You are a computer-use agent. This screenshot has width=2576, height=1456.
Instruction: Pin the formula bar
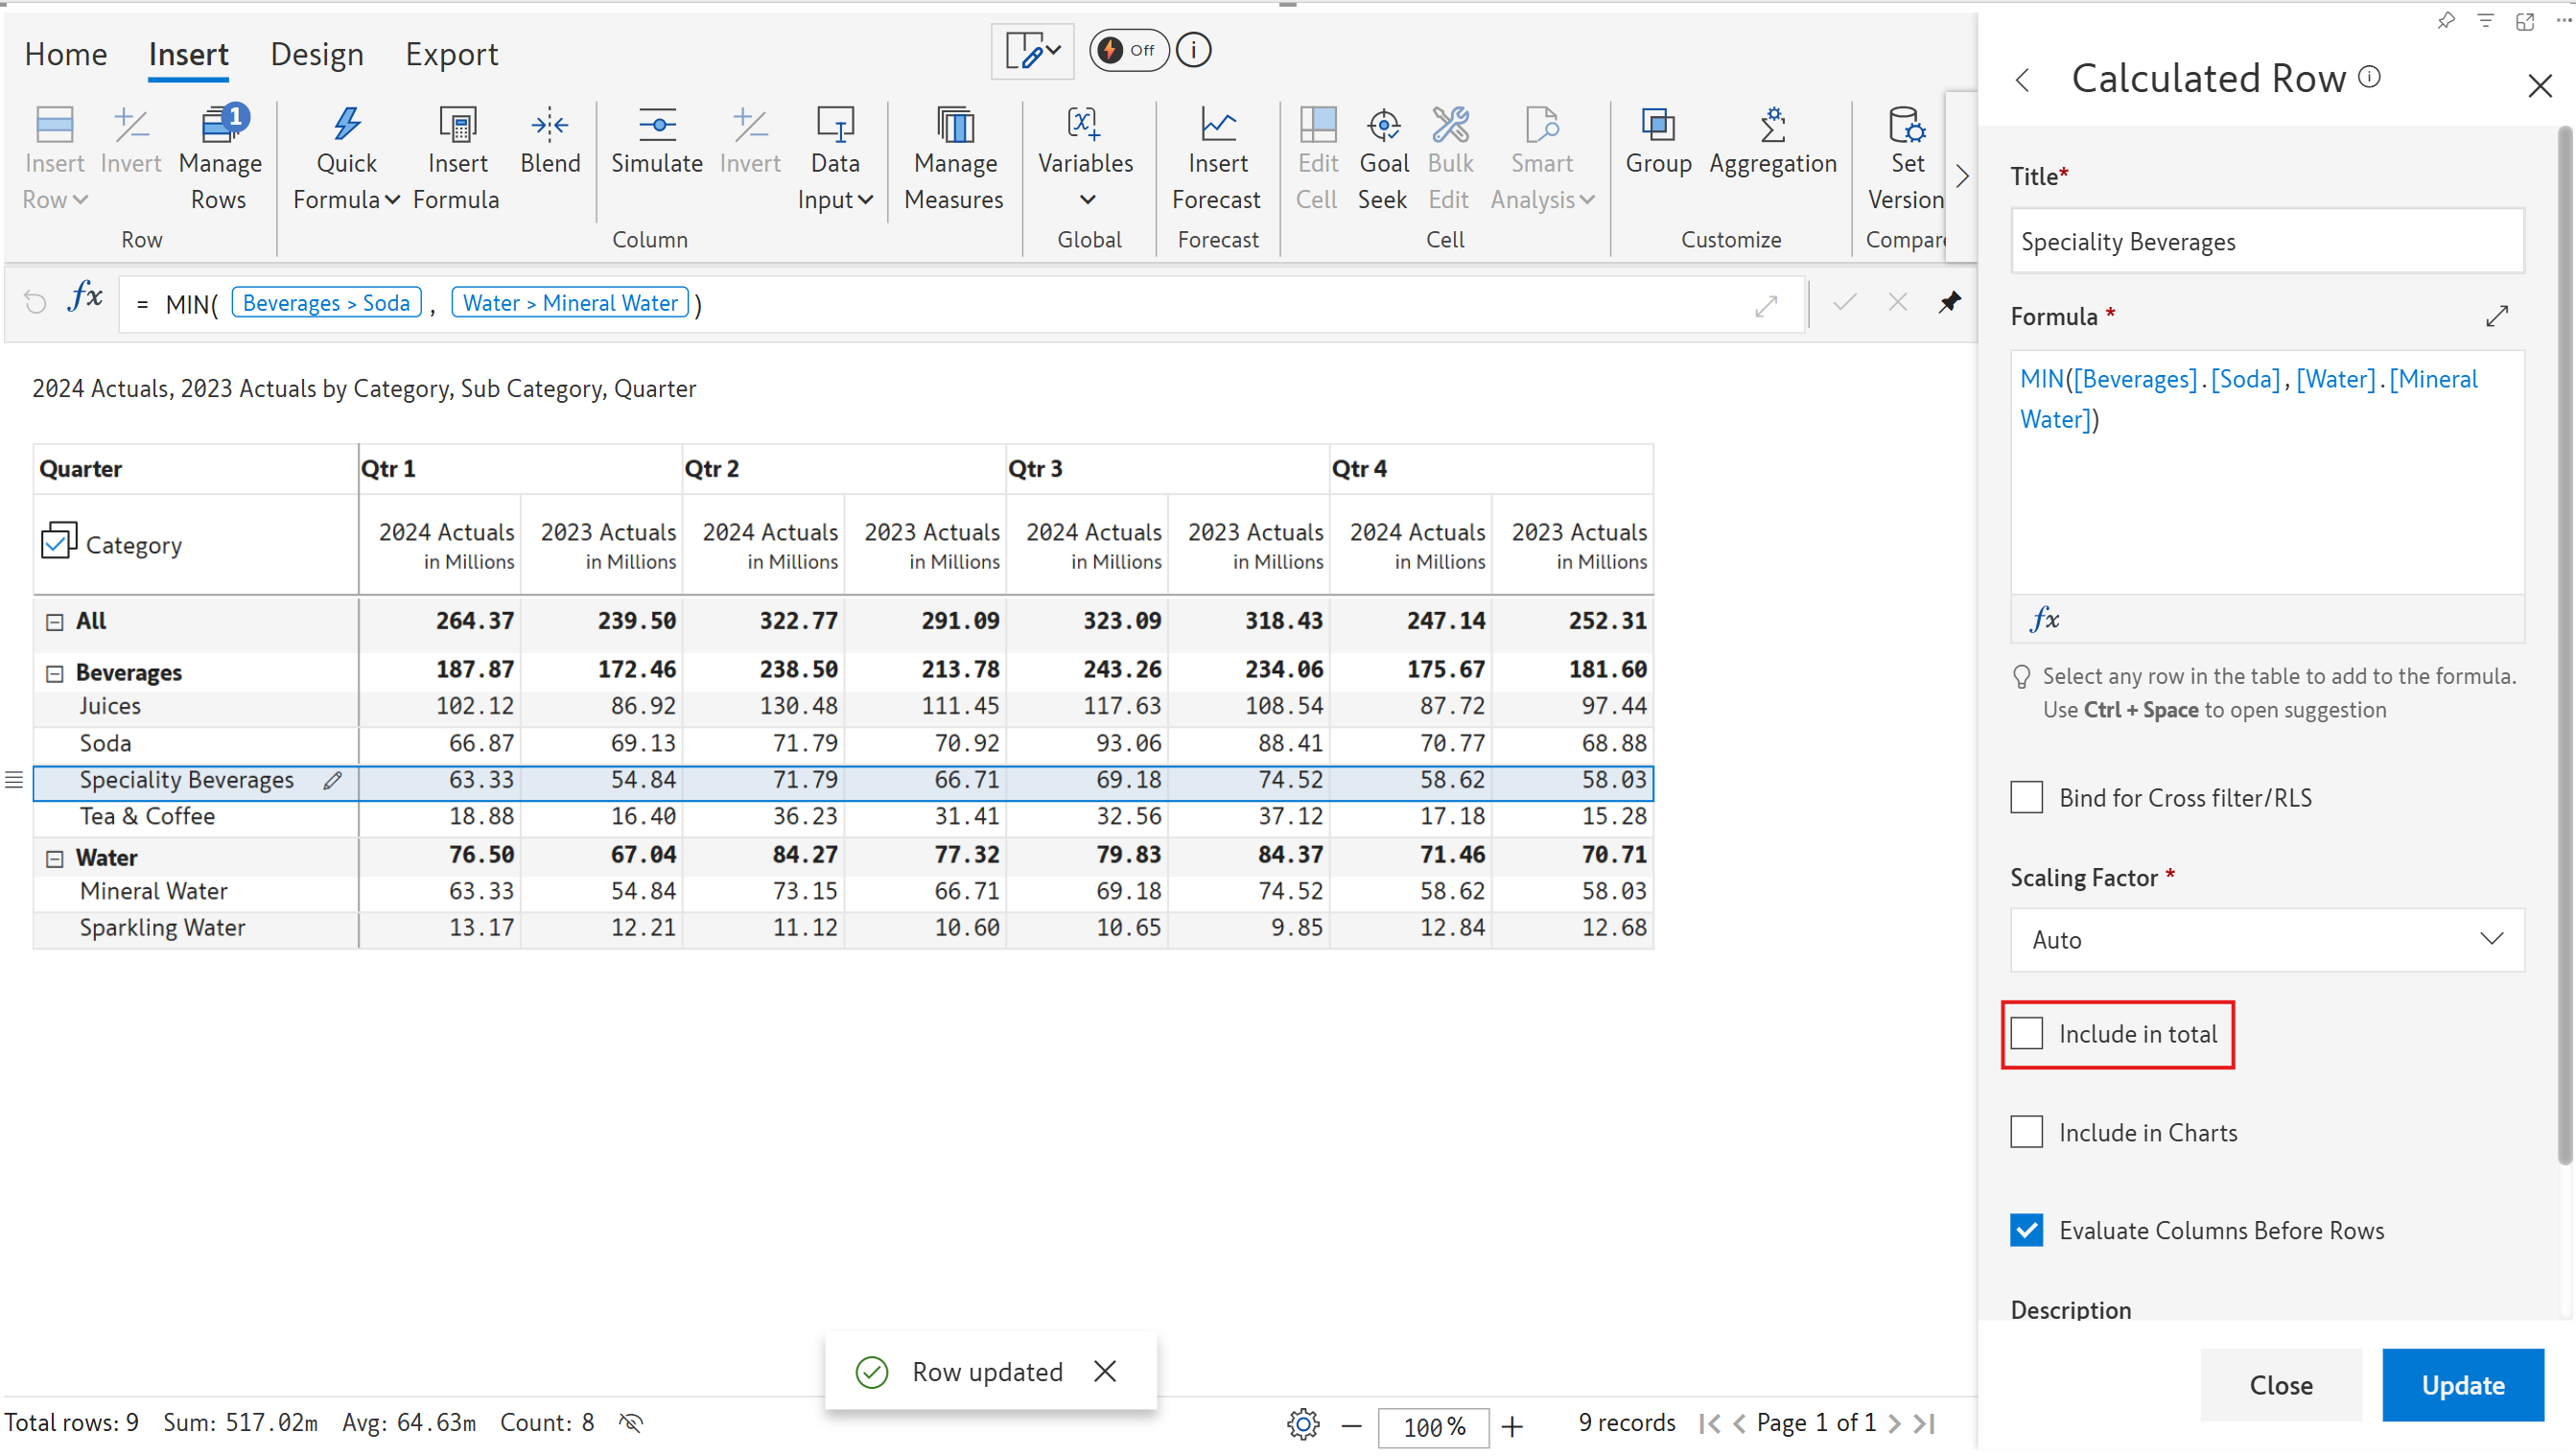tap(1948, 302)
